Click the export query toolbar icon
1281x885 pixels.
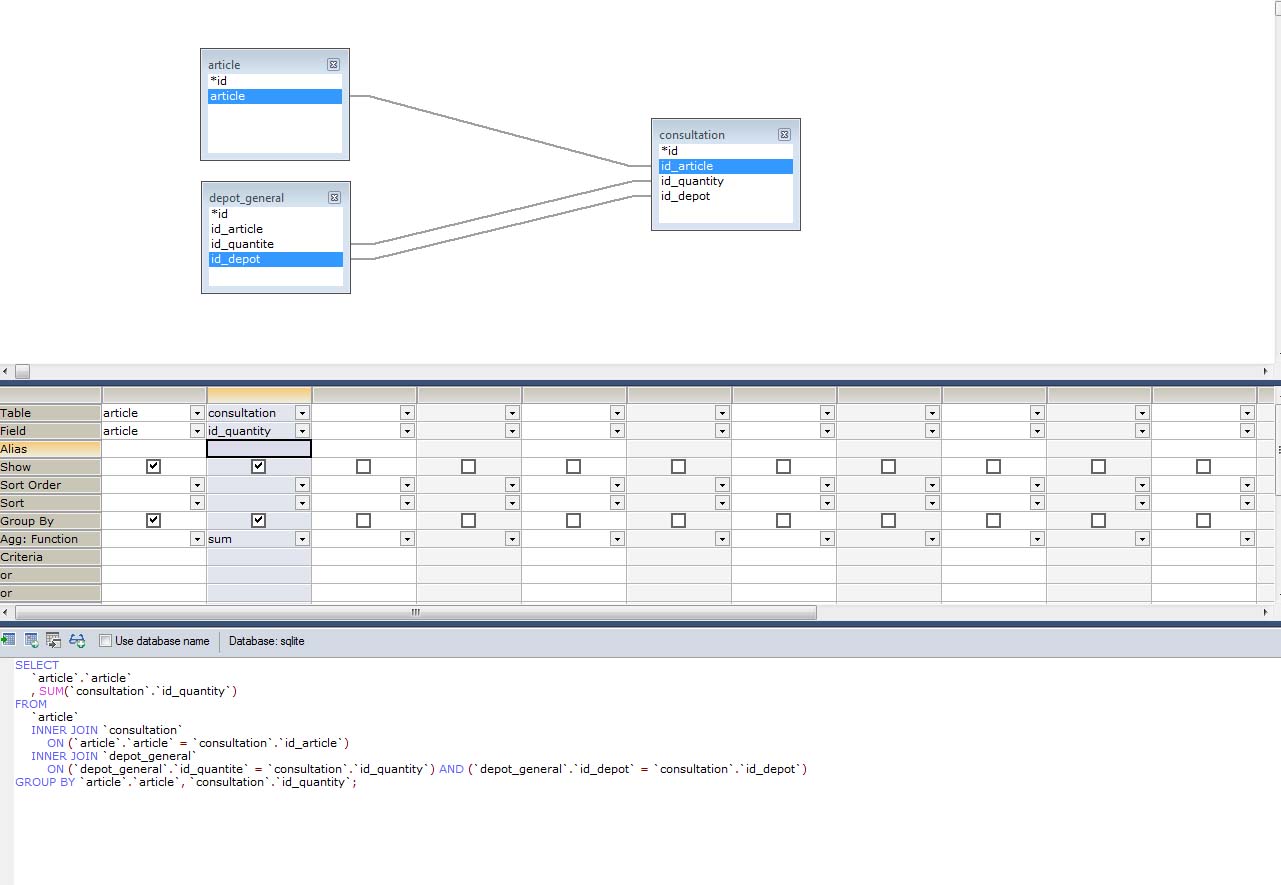point(53,640)
